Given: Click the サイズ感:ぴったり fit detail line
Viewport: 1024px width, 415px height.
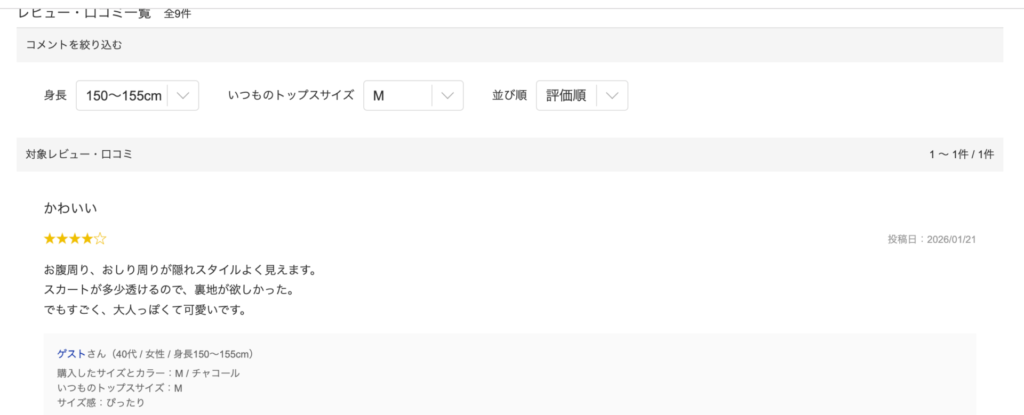Looking at the screenshot, I should point(101,402).
